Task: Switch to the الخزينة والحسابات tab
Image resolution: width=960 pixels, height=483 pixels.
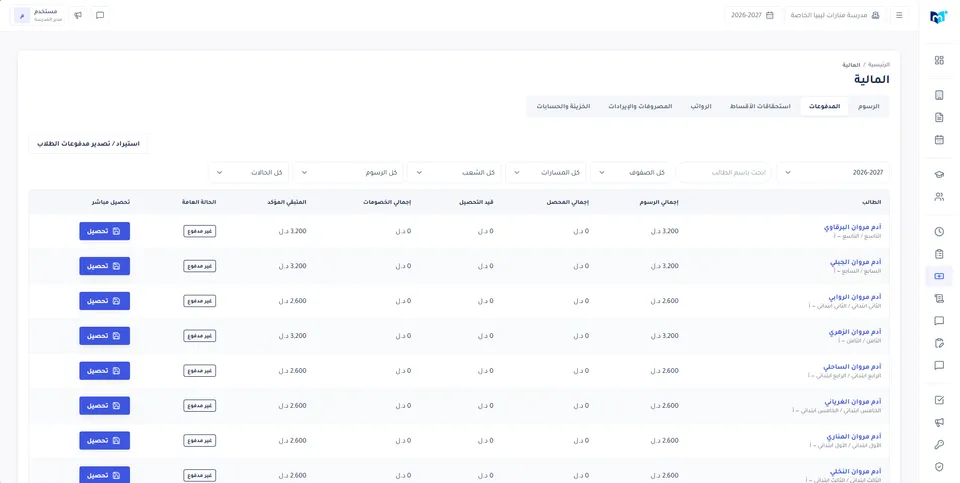Action: click(563, 107)
